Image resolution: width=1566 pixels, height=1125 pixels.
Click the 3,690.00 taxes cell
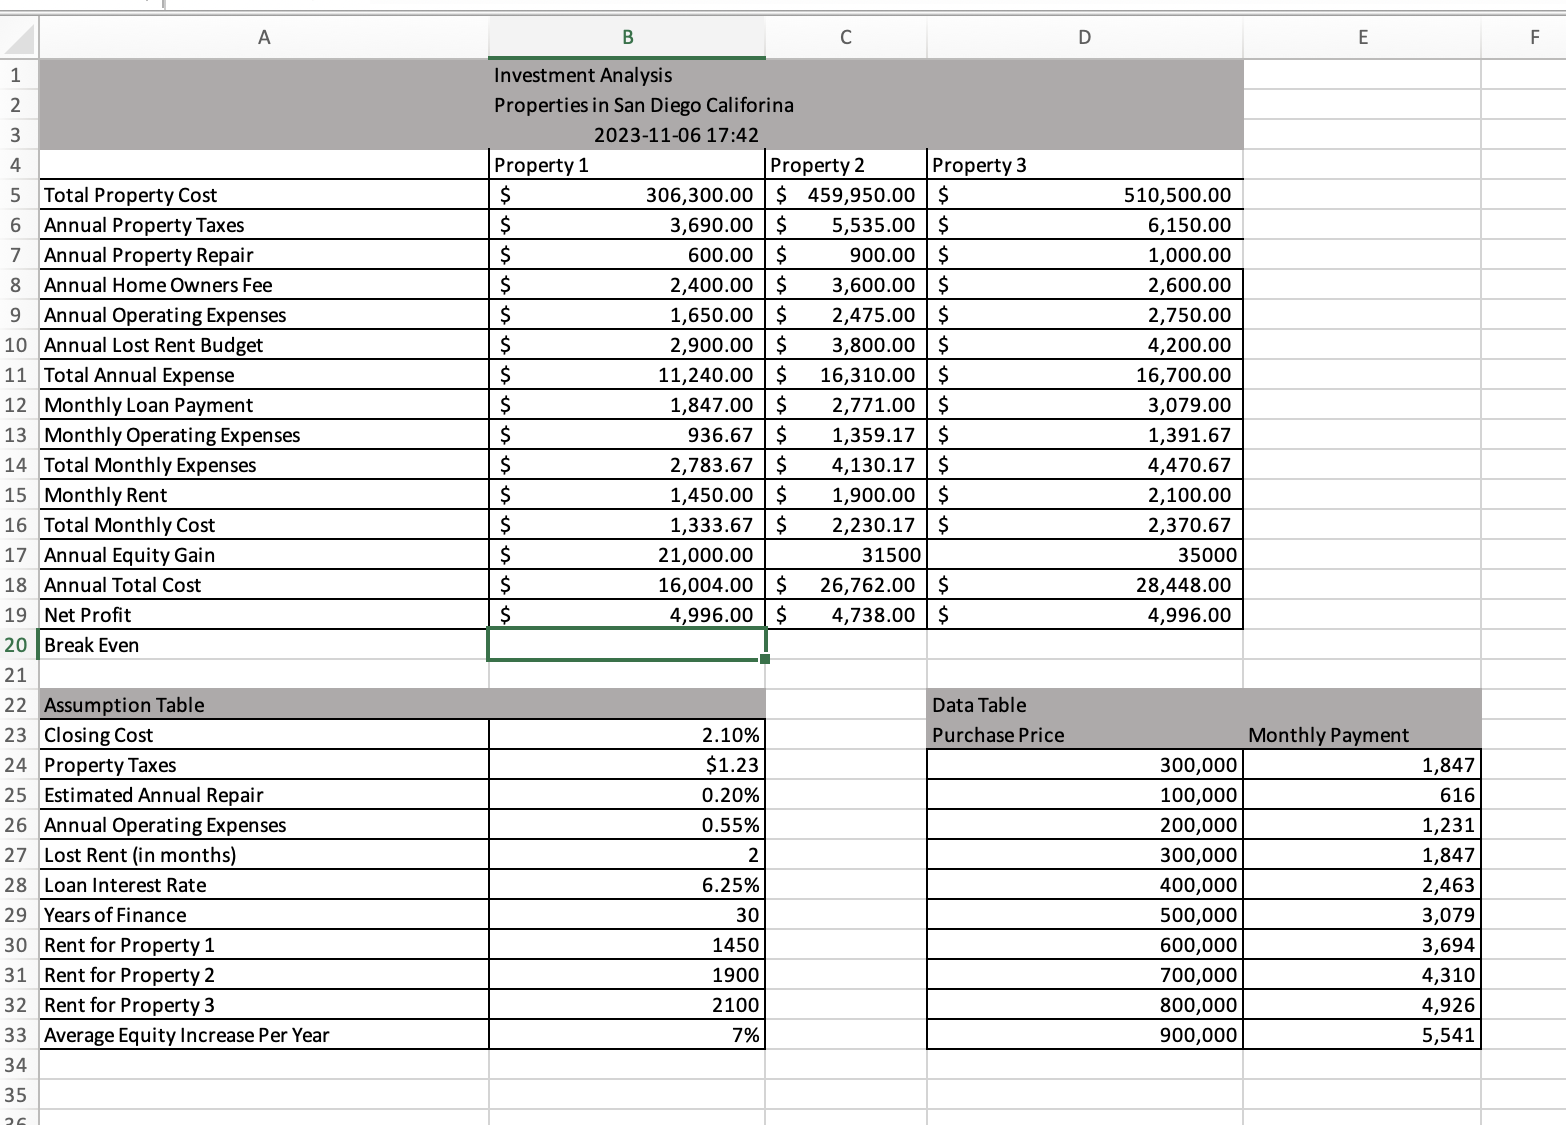[627, 225]
